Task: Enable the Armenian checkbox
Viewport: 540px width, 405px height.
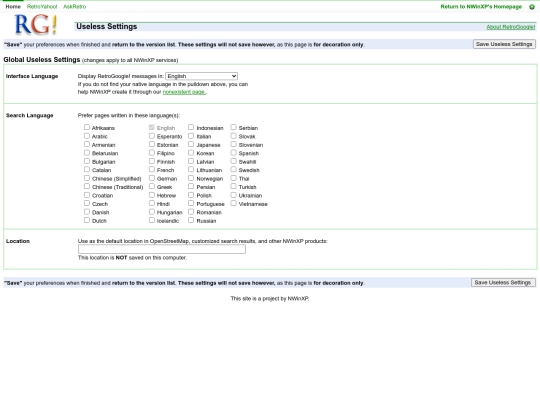Action: [x=87, y=144]
